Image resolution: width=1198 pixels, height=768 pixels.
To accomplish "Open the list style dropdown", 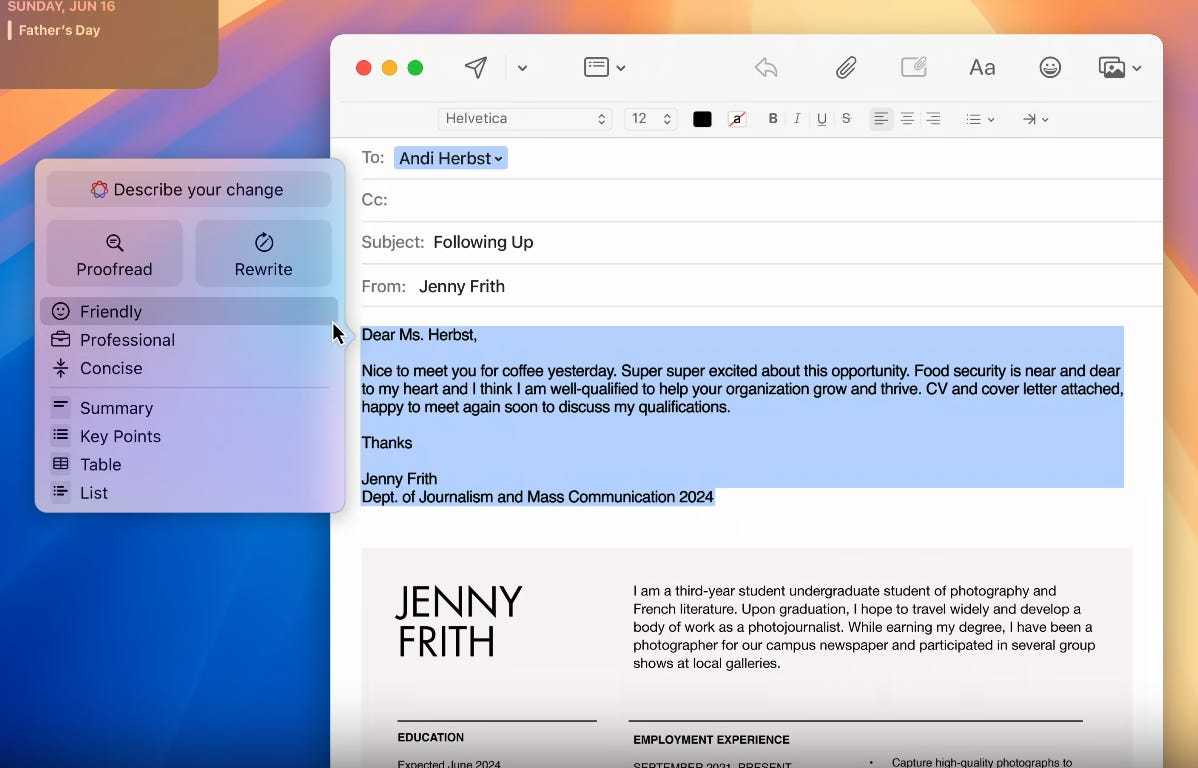I will (979, 119).
